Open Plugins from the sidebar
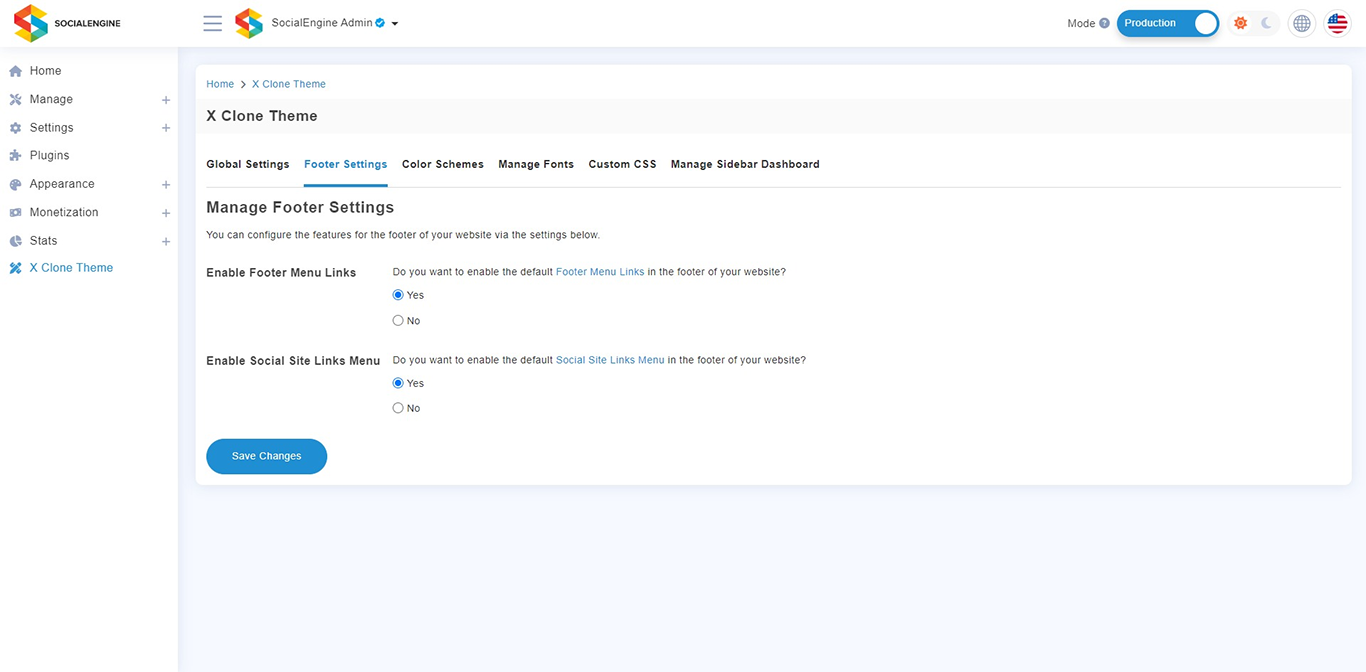The height and width of the screenshot is (672, 1366). click(x=49, y=155)
